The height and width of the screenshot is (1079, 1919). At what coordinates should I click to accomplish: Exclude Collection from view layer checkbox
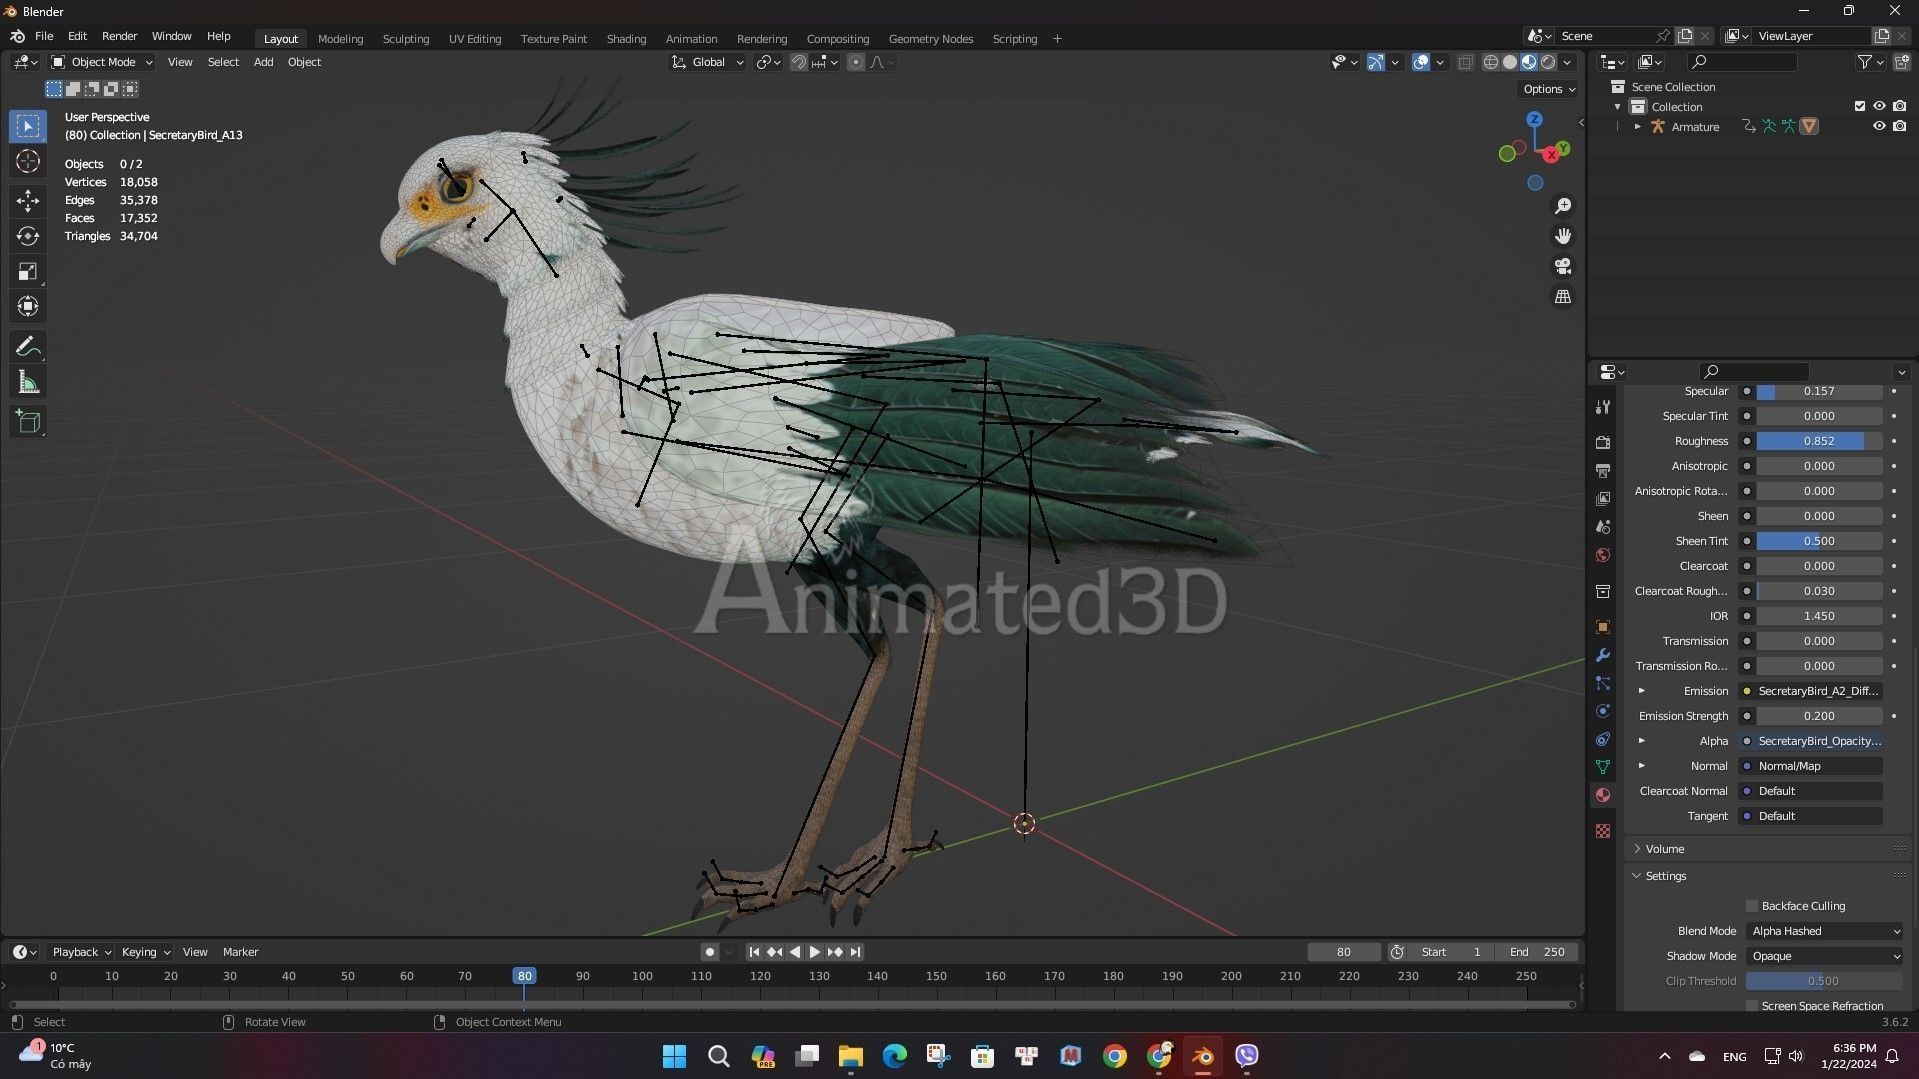coord(1860,106)
